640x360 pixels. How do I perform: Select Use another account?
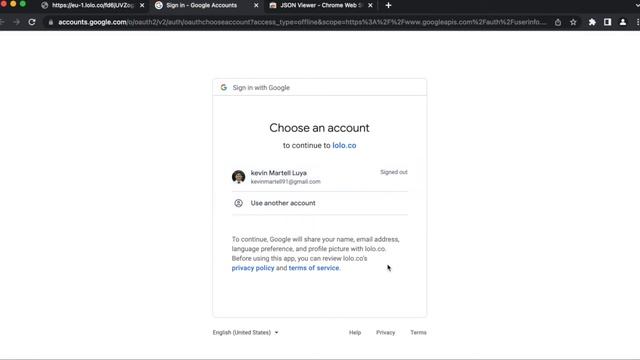pos(320,203)
